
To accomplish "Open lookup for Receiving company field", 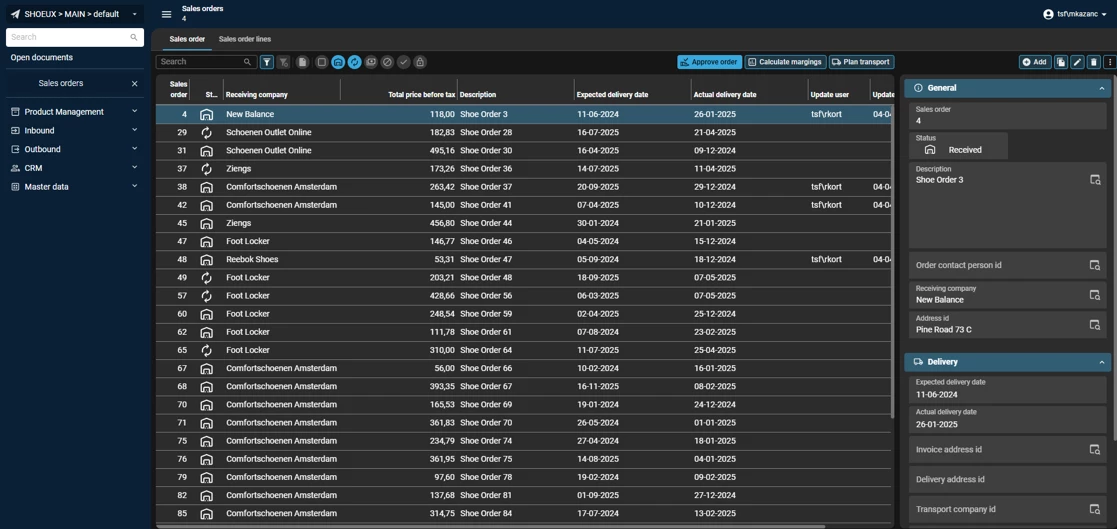I will [1094, 295].
